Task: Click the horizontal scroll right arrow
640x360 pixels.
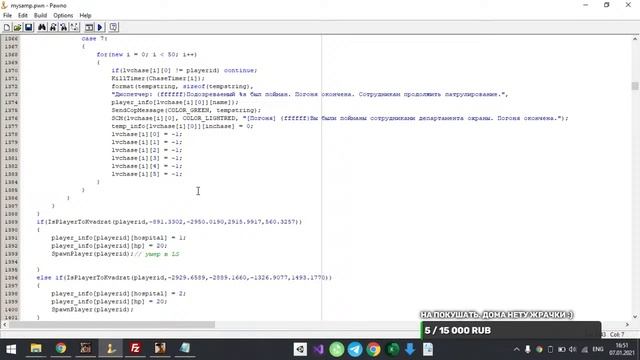Action: [x=627, y=324]
